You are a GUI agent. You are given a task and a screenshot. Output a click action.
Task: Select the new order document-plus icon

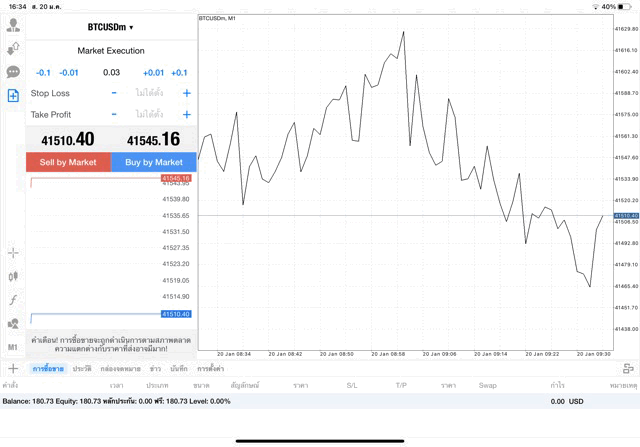[13, 96]
